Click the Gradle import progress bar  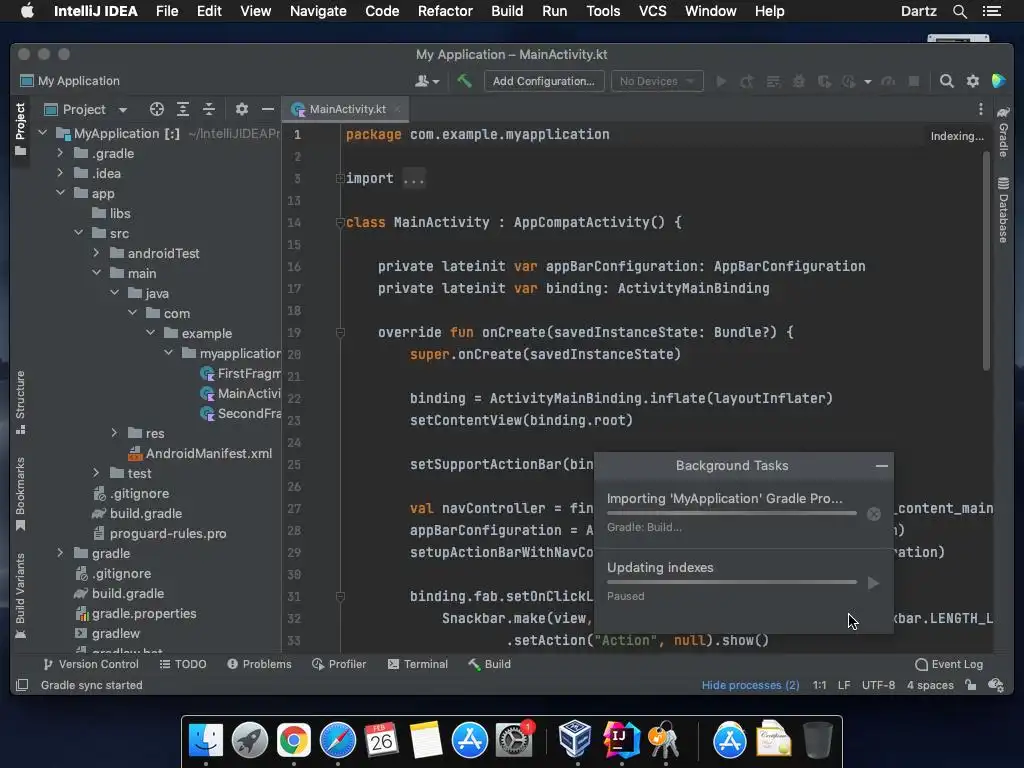(x=731, y=513)
